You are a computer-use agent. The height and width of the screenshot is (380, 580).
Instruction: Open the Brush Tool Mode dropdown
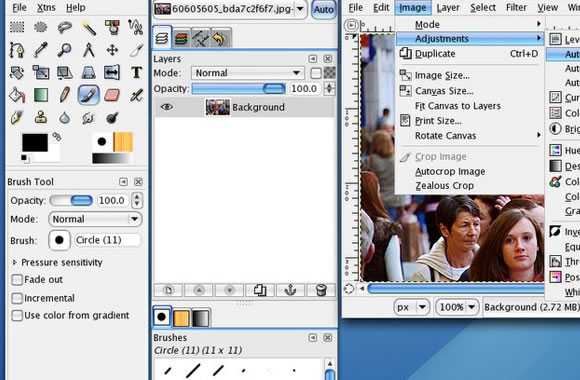click(95, 219)
